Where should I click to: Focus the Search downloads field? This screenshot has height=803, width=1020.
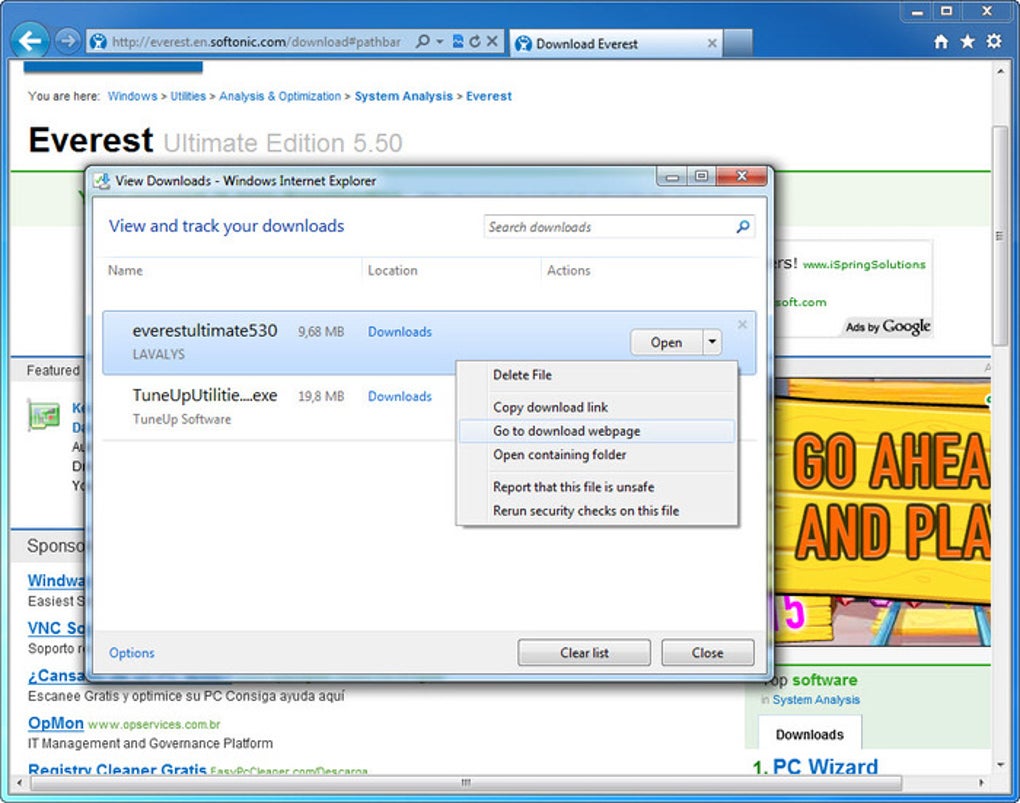click(618, 226)
